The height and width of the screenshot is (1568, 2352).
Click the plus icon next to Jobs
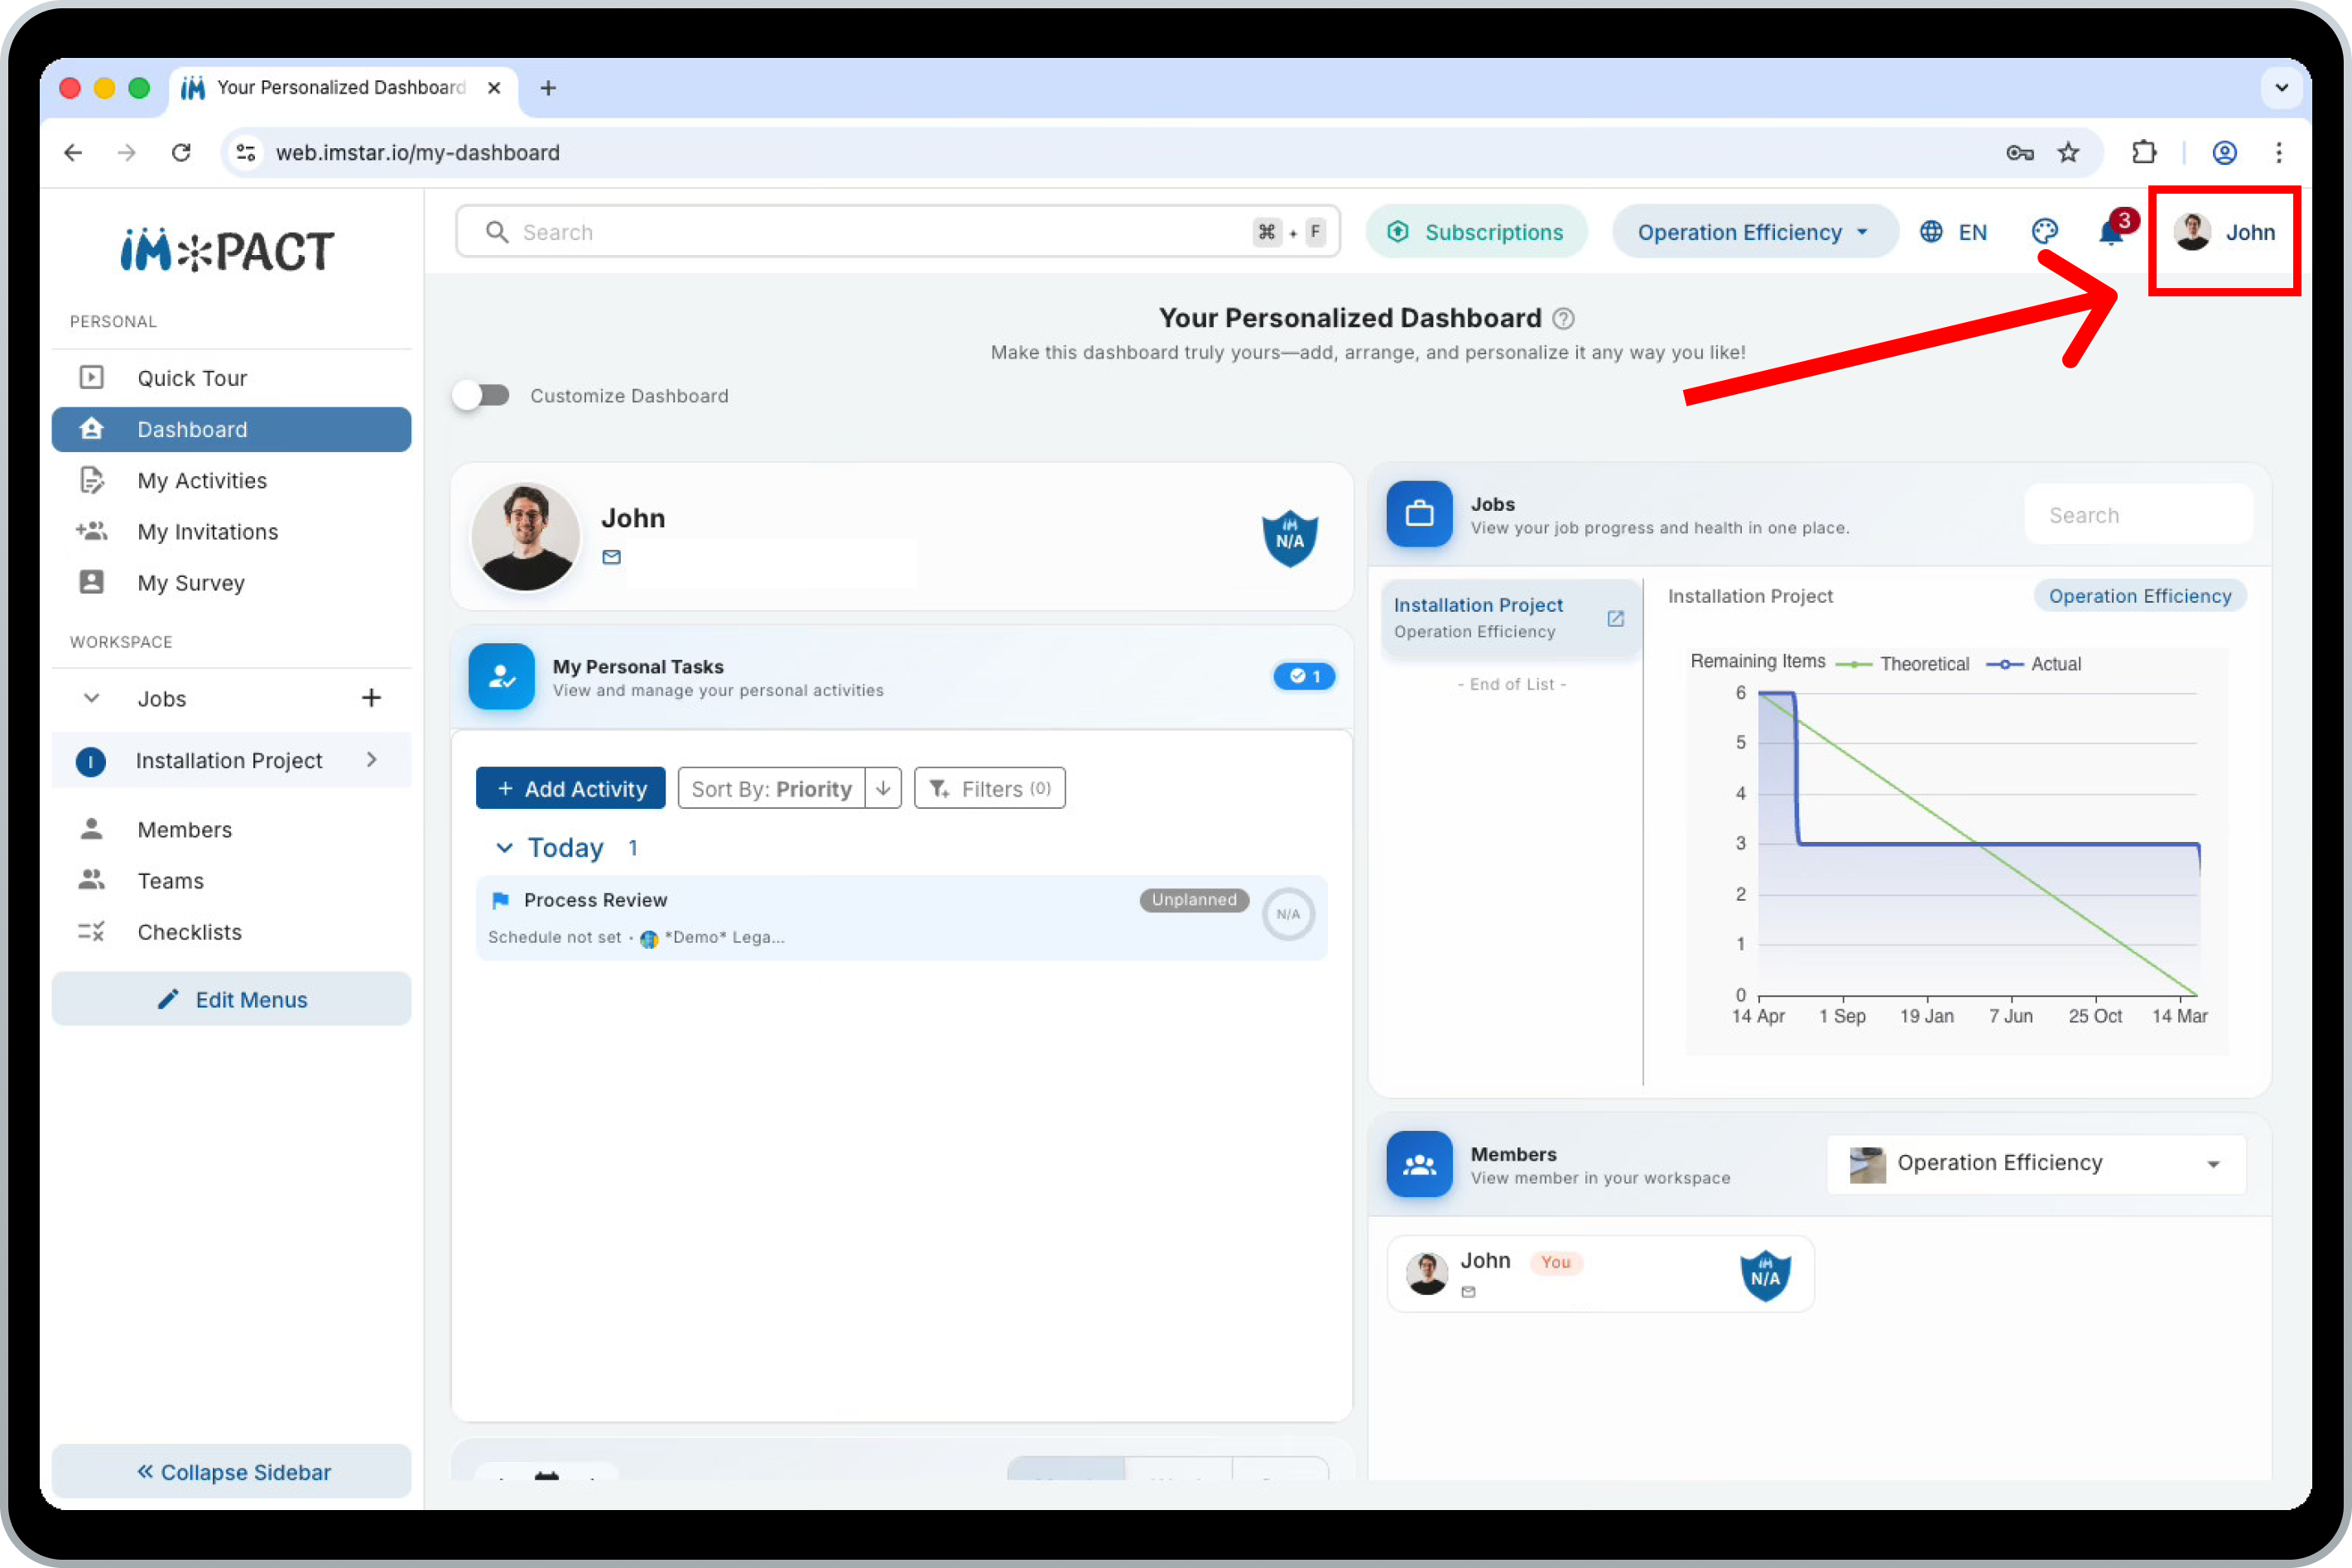[x=371, y=698]
